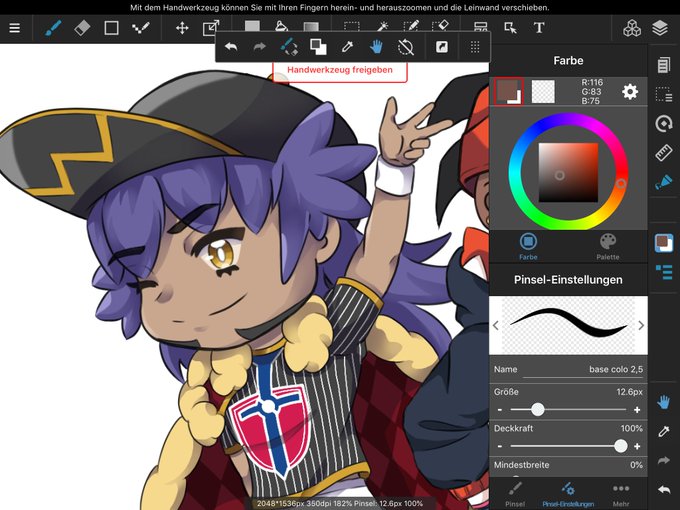This screenshot has width=680, height=510.
Task: Toggle the ruler icon in right sidebar
Action: pos(664,153)
